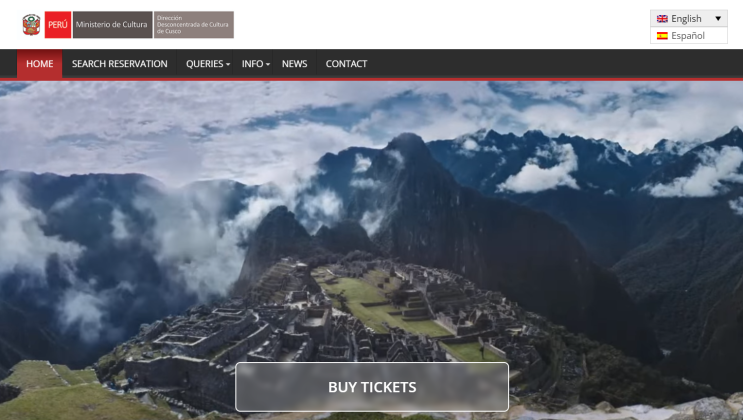
Task: Collapse the language selector with its black arrow
Action: point(718,18)
